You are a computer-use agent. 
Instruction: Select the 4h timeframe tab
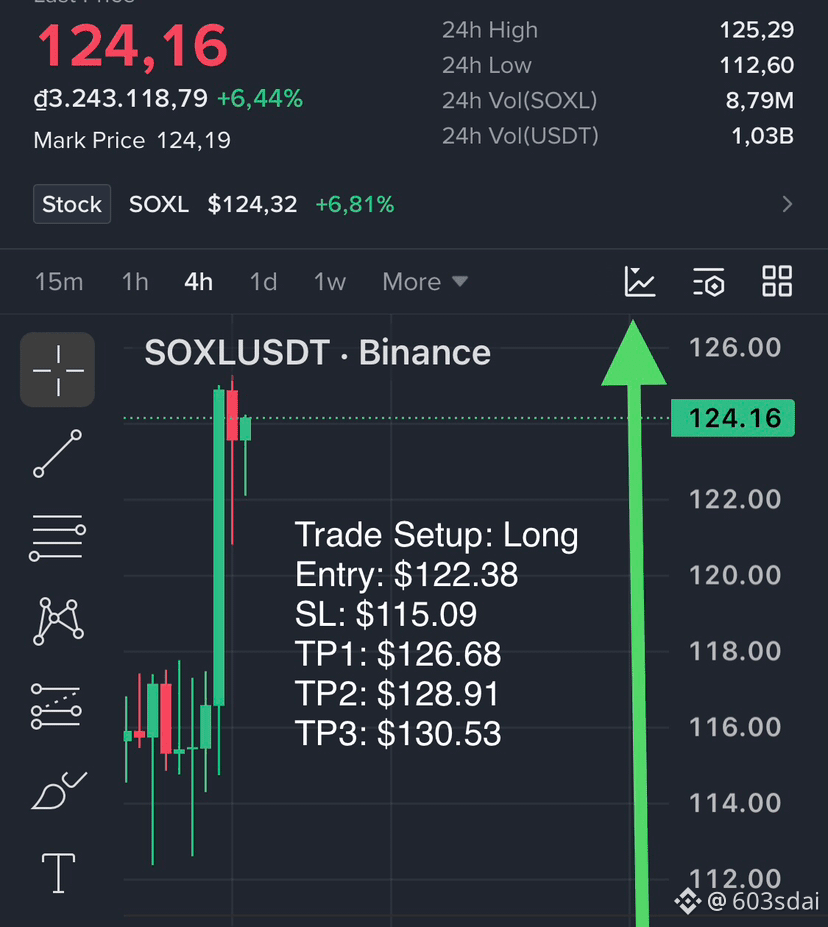[199, 282]
